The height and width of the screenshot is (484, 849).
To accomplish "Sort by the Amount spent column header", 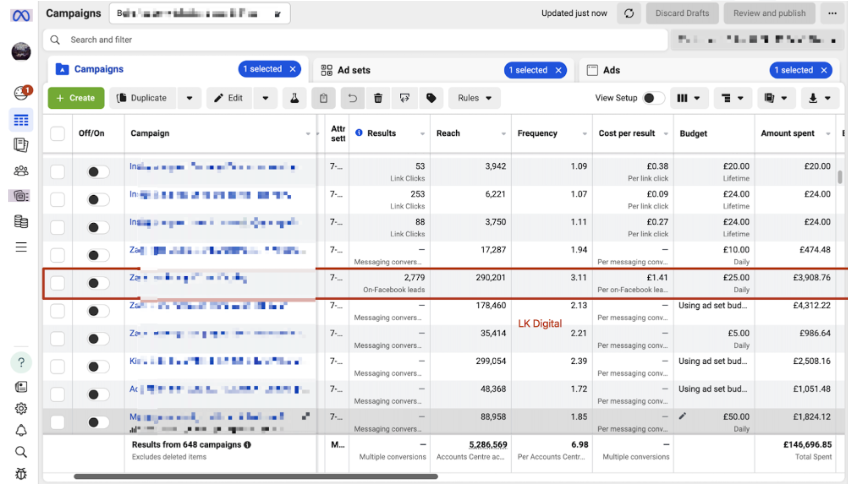I will point(787,133).
